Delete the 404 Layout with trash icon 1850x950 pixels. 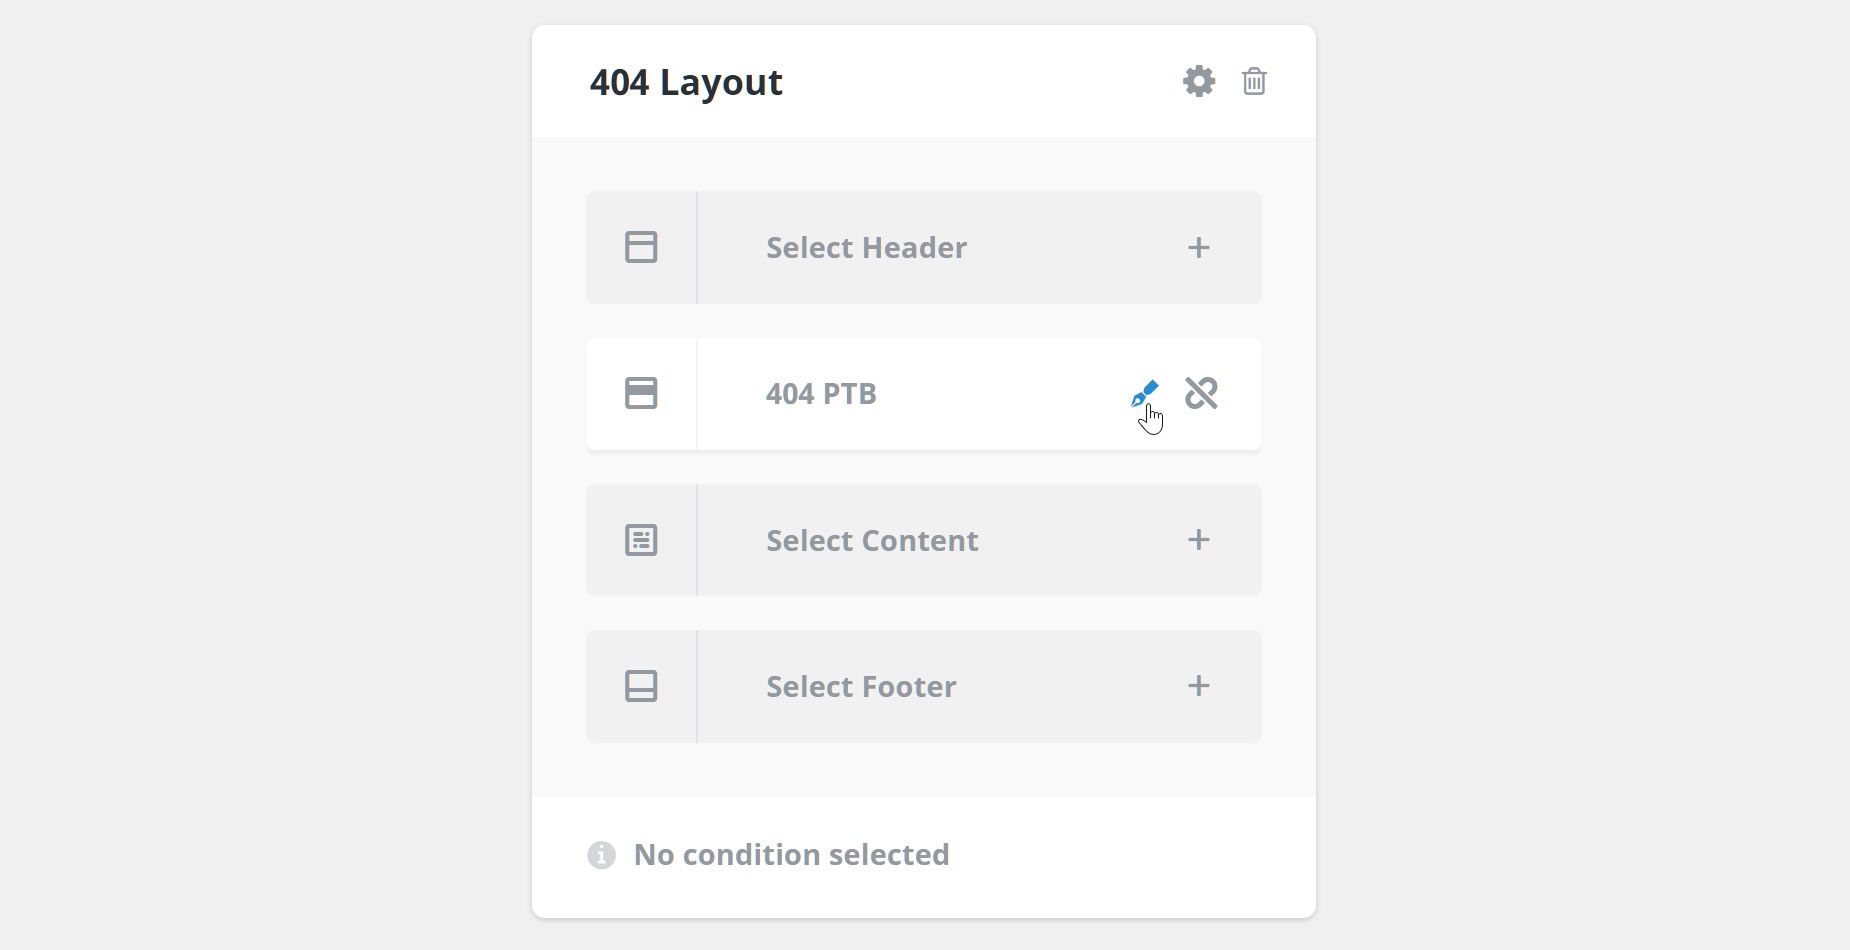pyautogui.click(x=1254, y=81)
